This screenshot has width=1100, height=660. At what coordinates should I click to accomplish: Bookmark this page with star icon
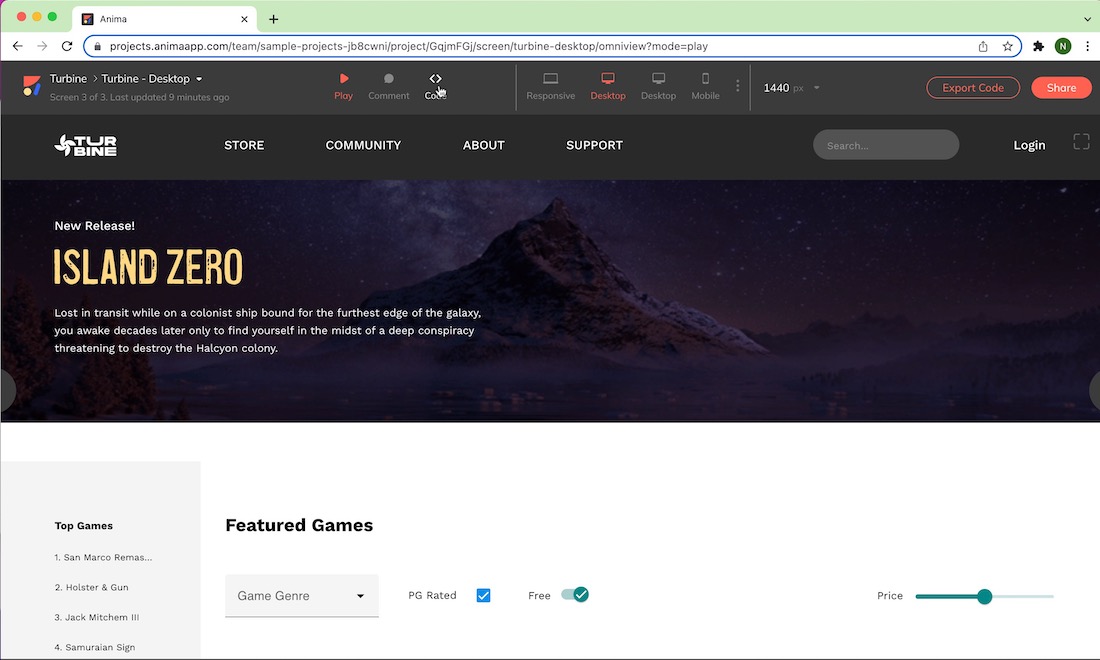click(x=1007, y=46)
